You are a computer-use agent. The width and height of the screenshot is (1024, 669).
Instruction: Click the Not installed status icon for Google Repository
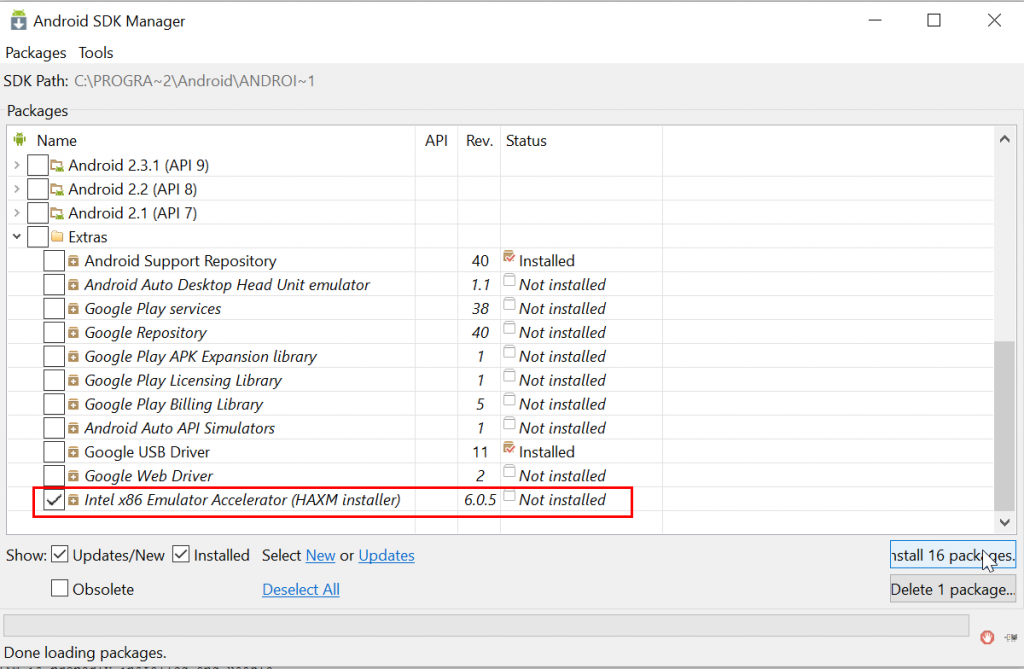coord(509,329)
